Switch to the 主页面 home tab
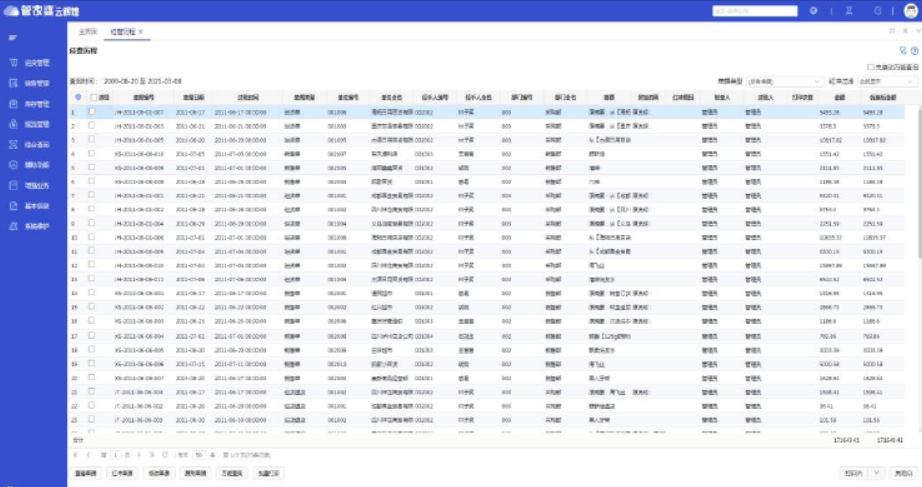The width and height of the screenshot is (922, 487). (88, 32)
